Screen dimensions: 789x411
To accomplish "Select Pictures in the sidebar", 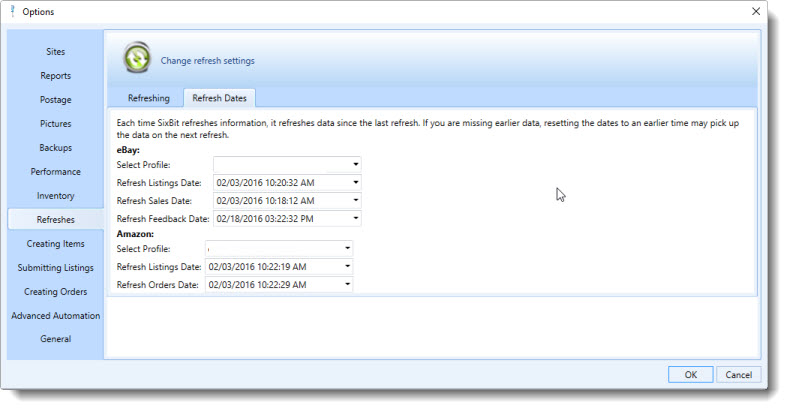I will click(x=55, y=123).
